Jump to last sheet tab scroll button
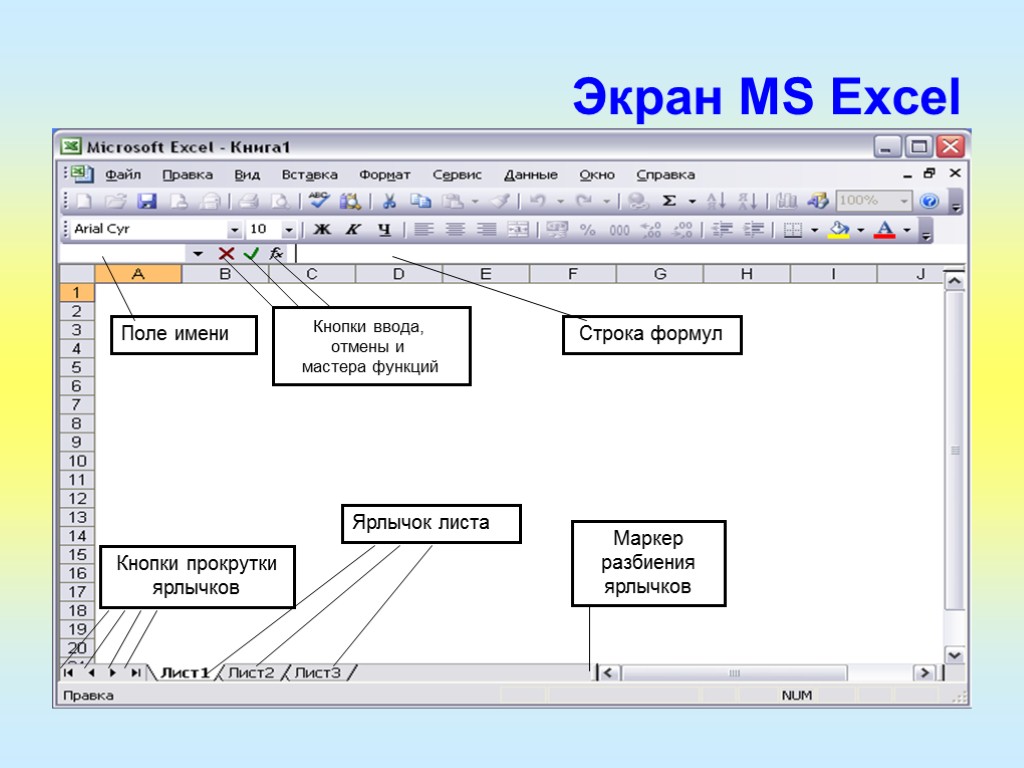 [x=135, y=673]
